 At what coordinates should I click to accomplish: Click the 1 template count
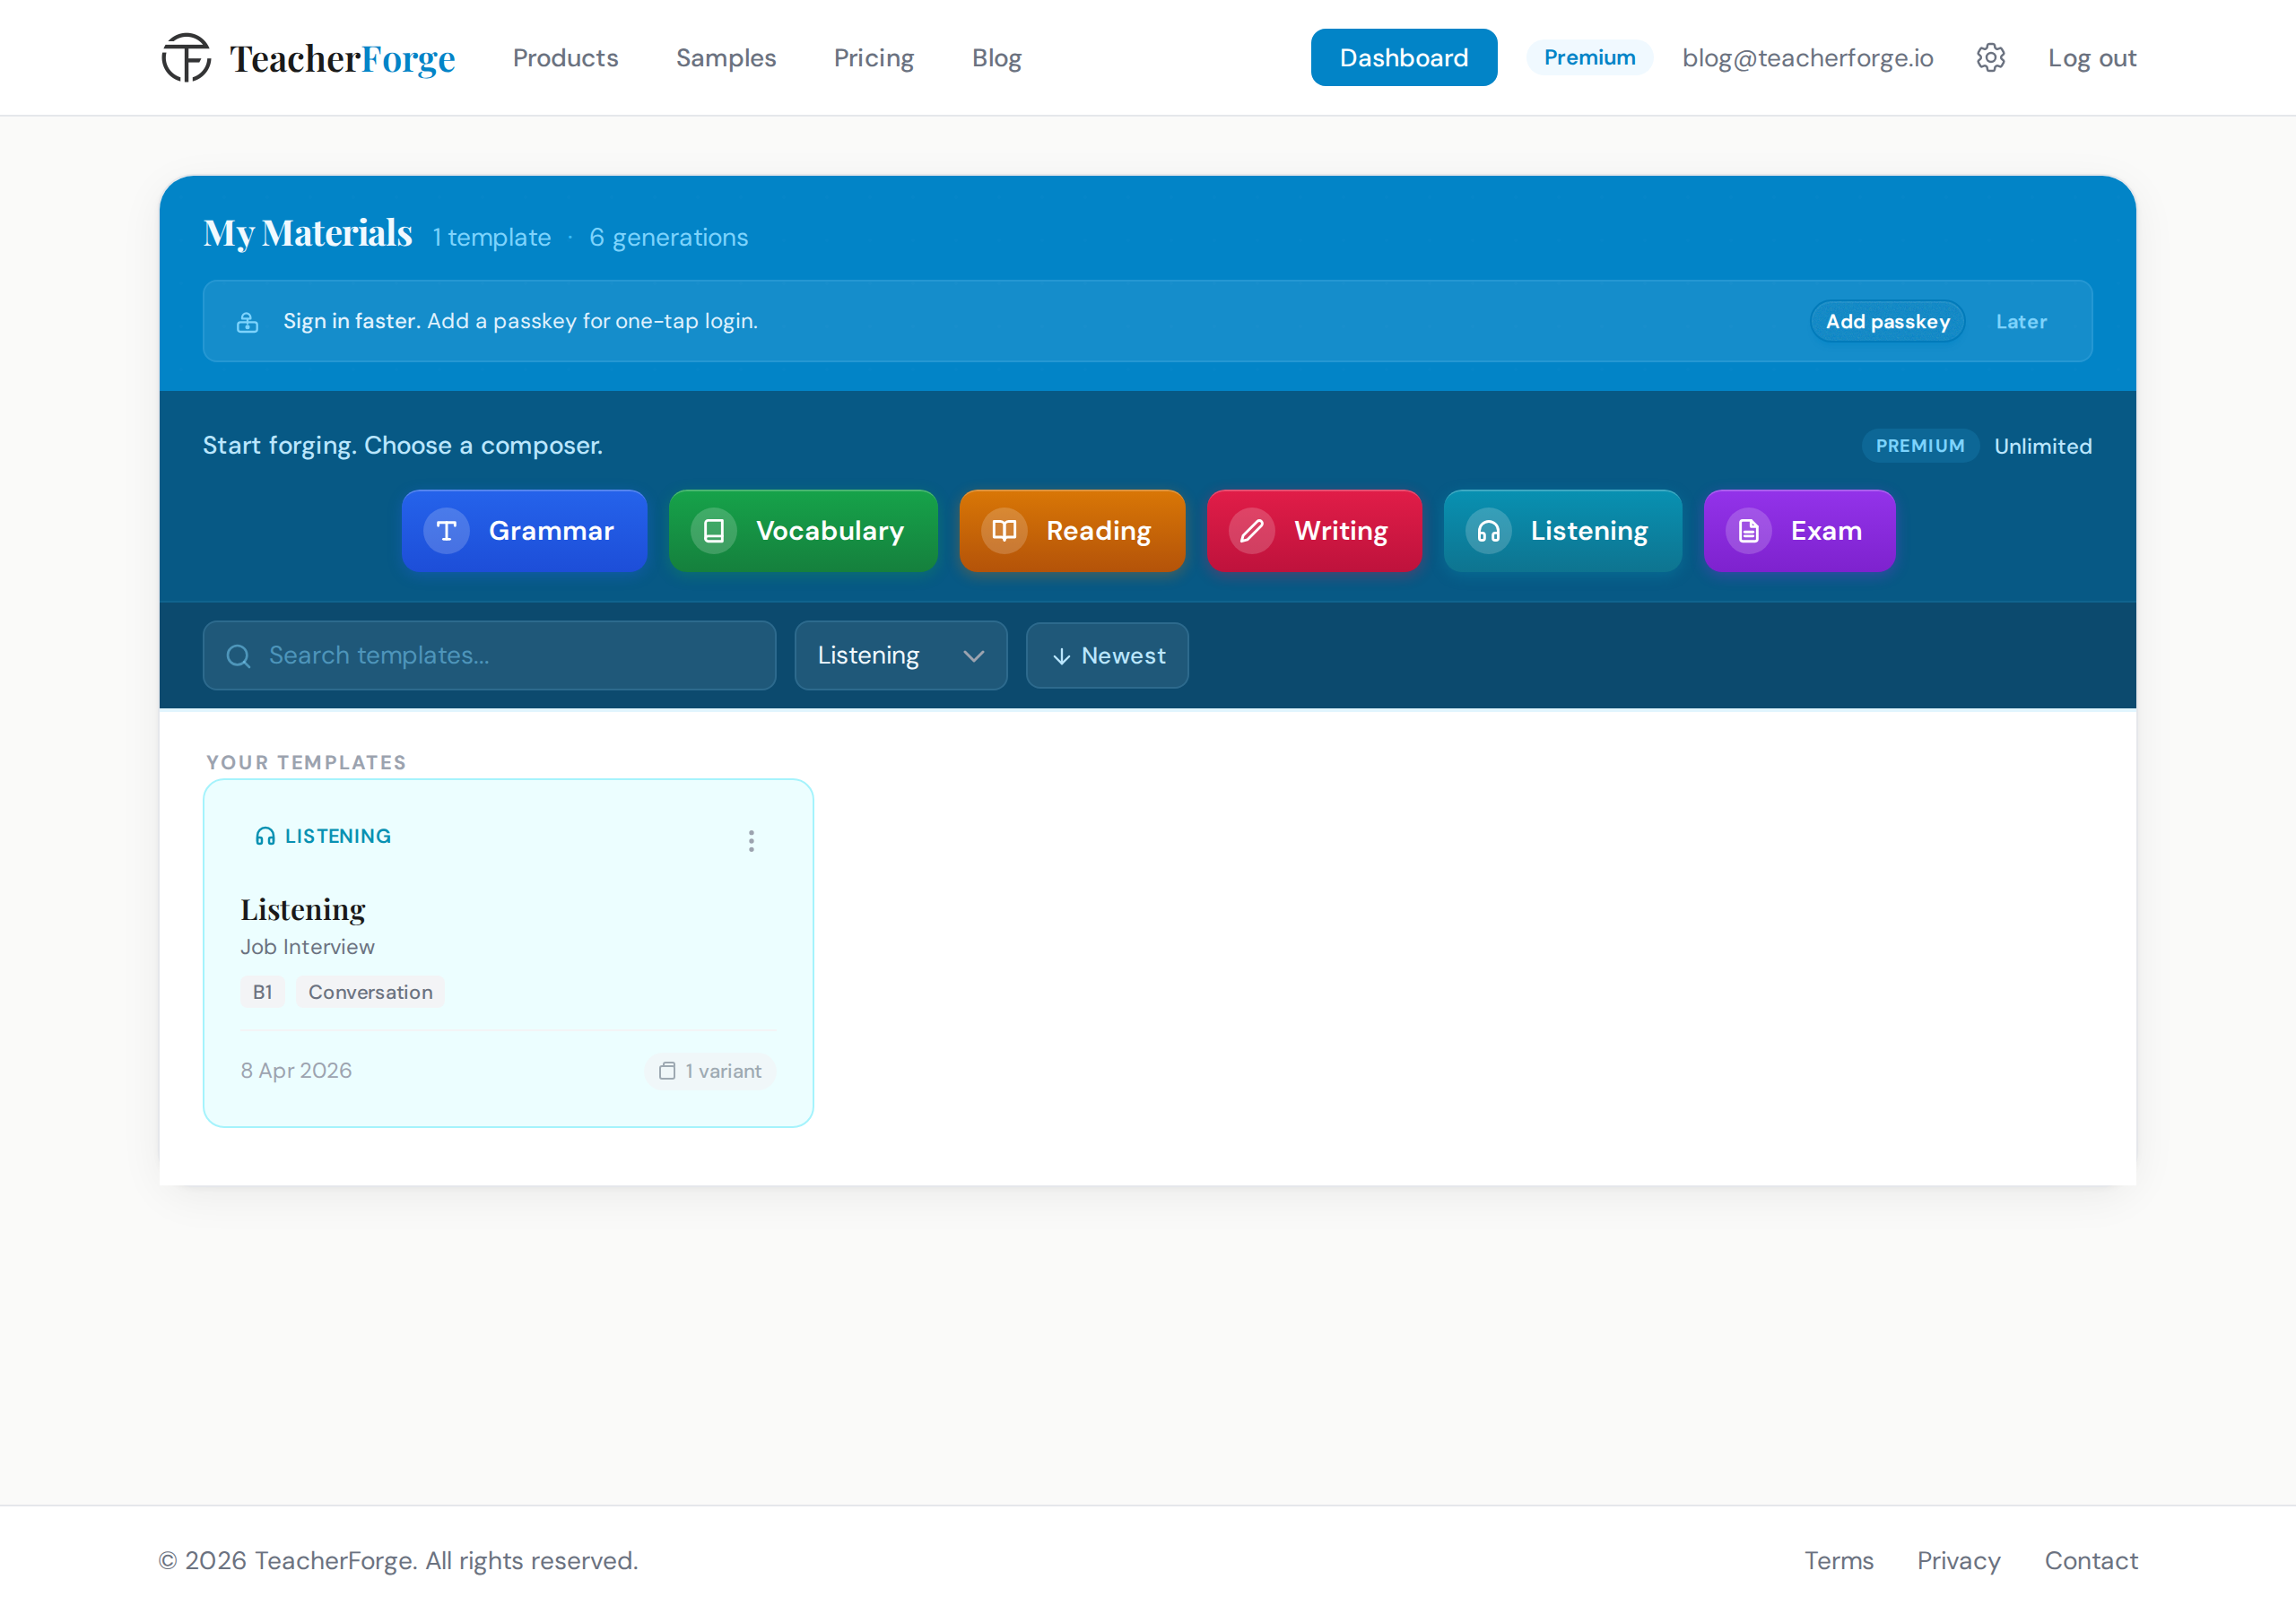pyautogui.click(x=491, y=238)
